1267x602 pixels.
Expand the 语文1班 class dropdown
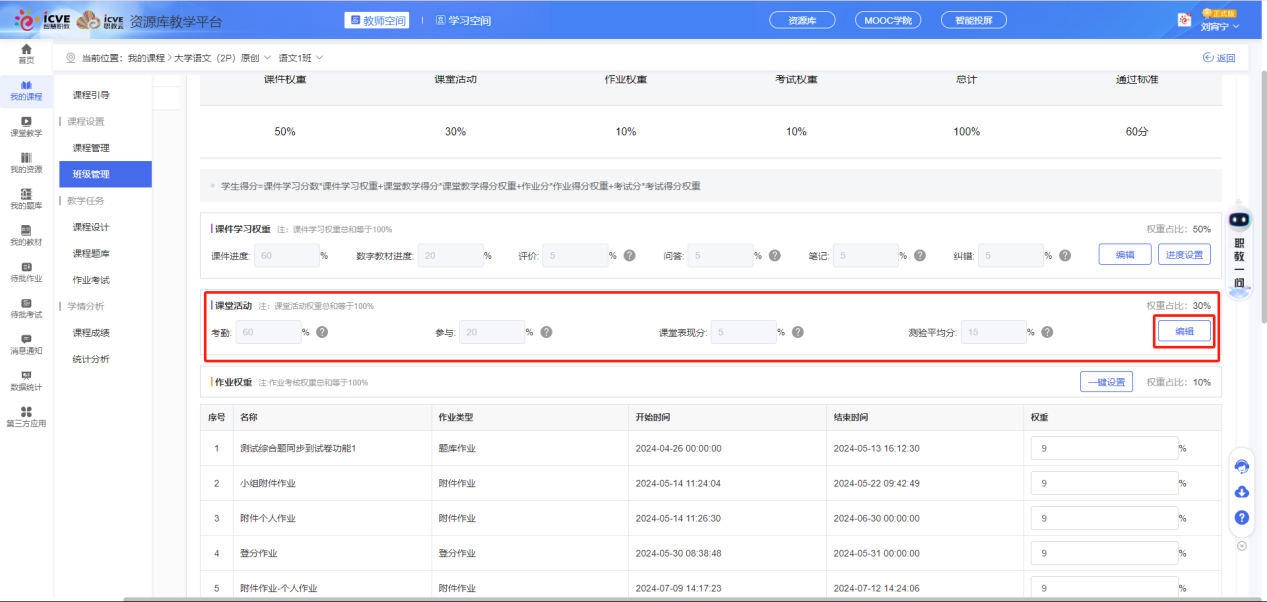pyautogui.click(x=303, y=58)
